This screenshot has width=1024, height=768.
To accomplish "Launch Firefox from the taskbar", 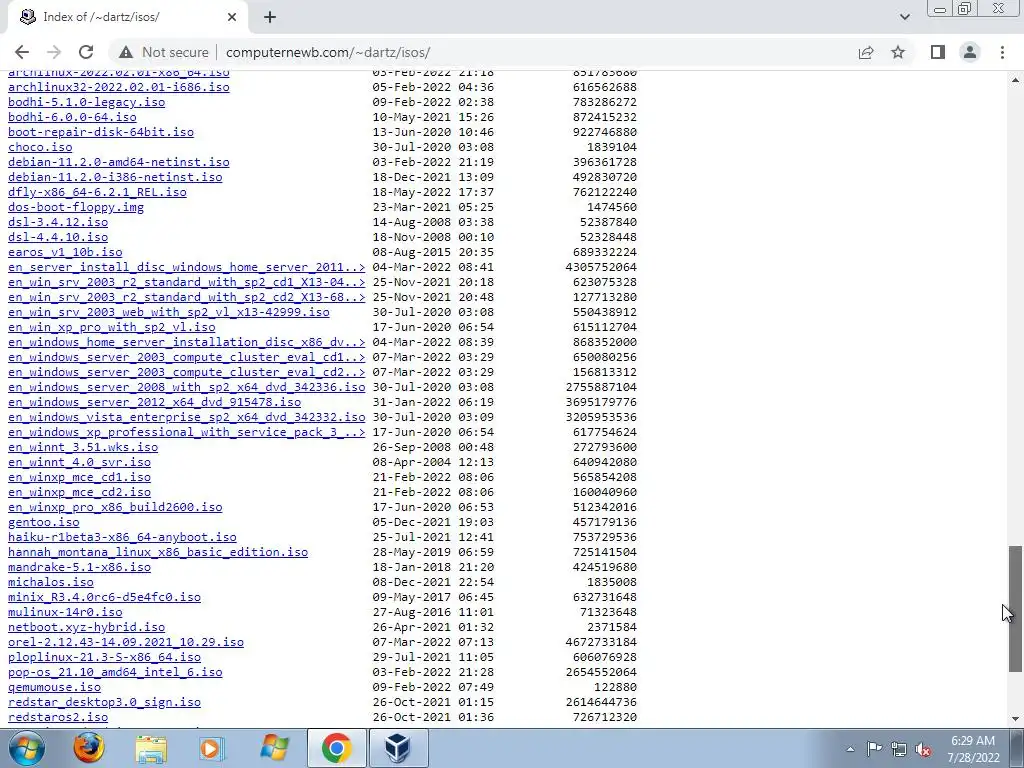I will [88, 748].
